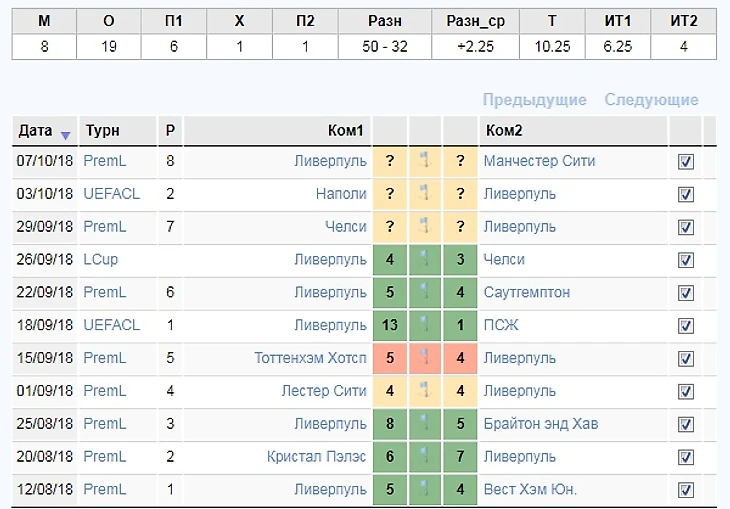The image size is (730, 509).
Task: Click the UEFACL tournament in 03/10/18 row
Action: pos(111,194)
